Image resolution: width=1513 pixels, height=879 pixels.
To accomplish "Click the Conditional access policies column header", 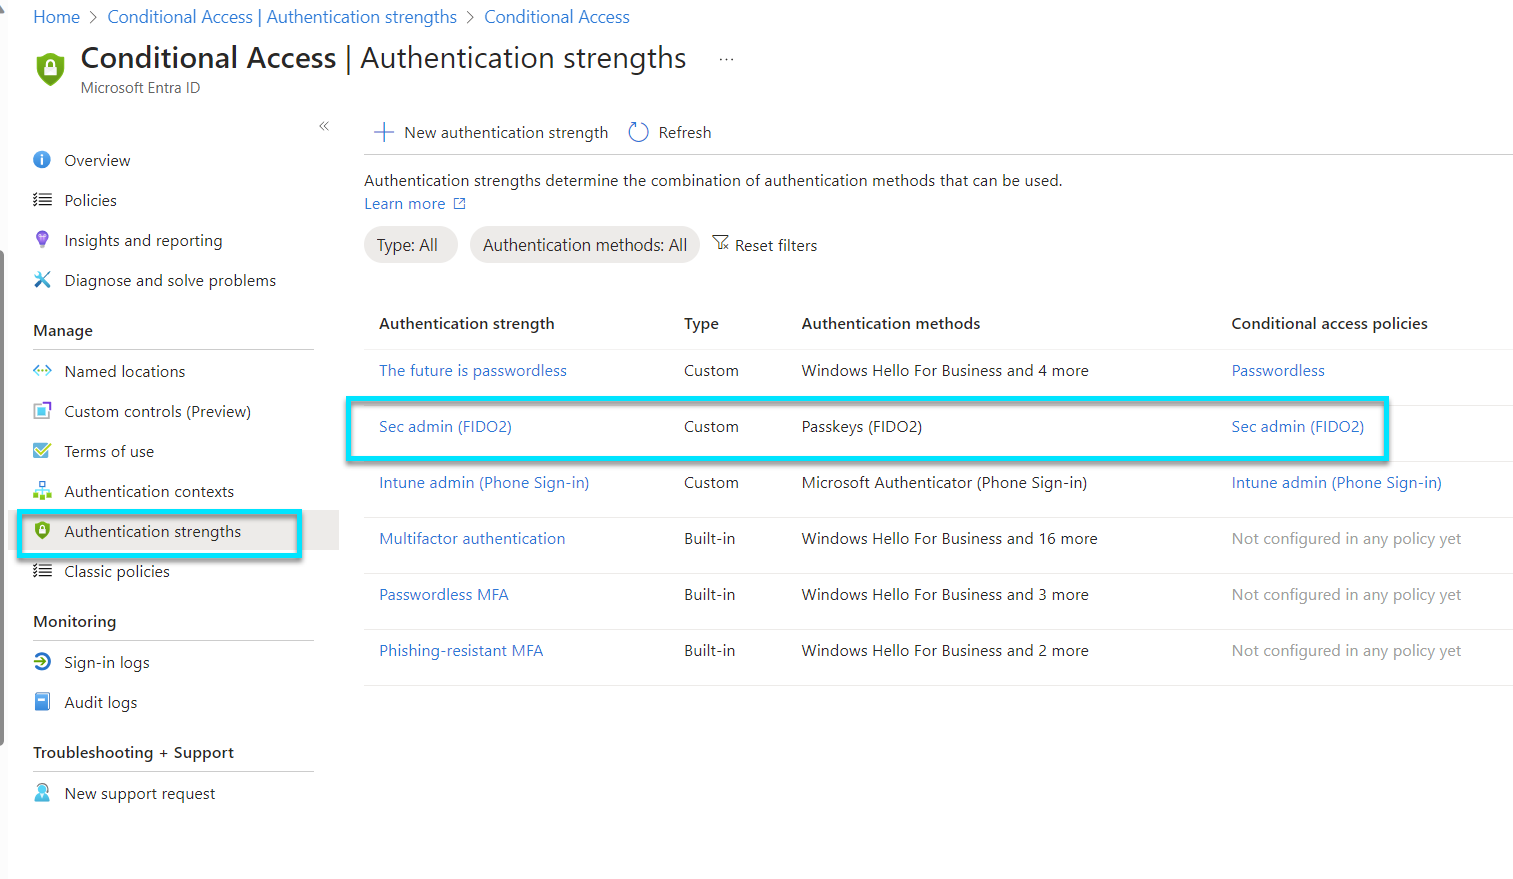I will point(1329,323).
